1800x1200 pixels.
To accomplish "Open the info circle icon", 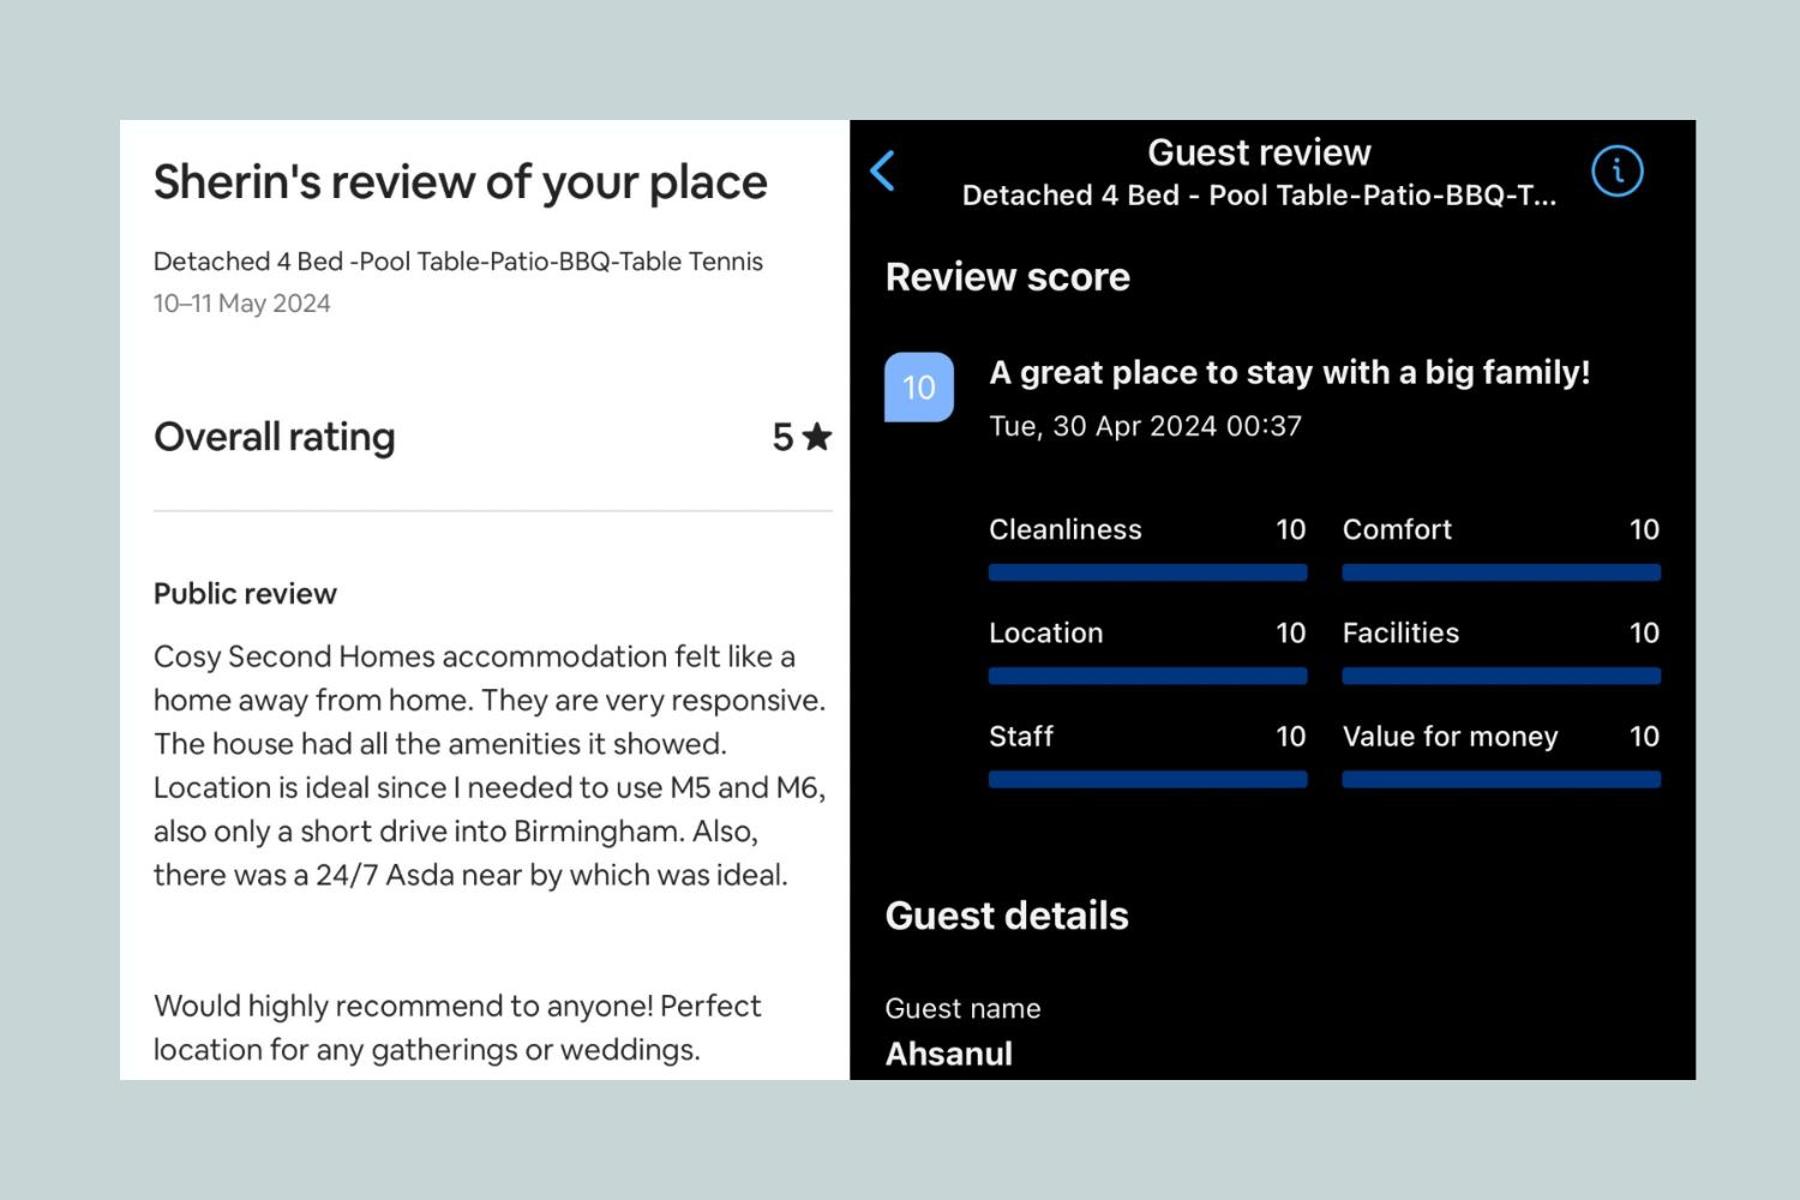I will pyautogui.click(x=1617, y=171).
